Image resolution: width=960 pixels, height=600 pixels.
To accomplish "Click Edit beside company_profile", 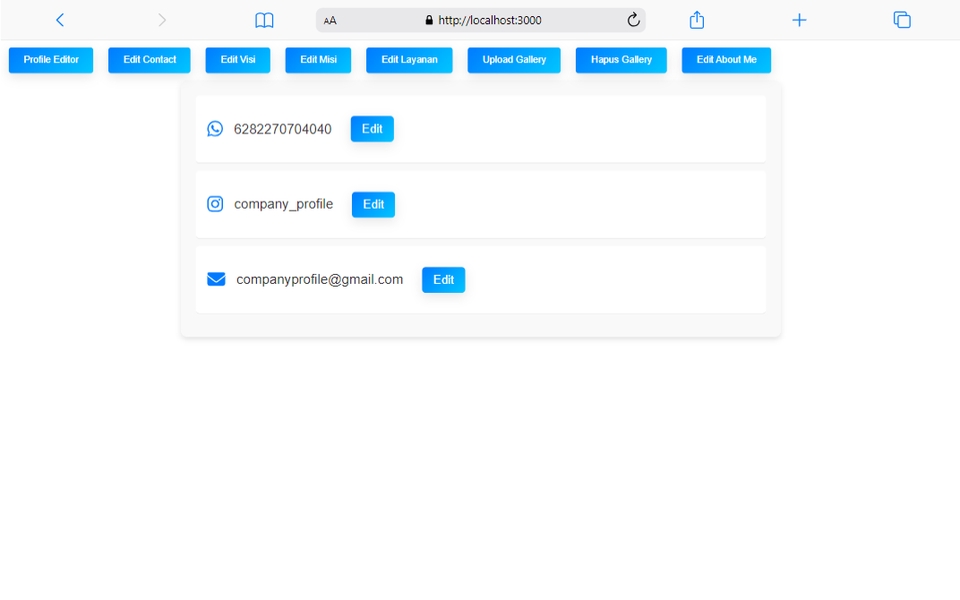I will coord(372,204).
